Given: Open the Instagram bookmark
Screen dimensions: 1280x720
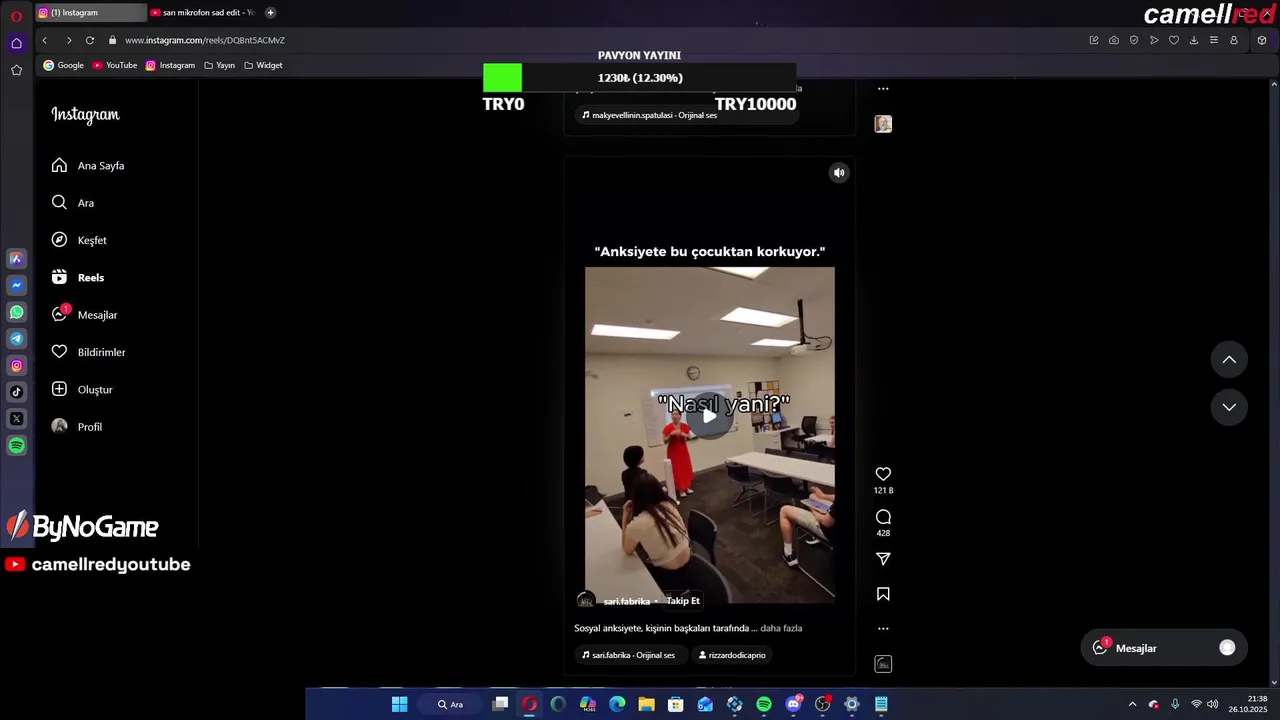Looking at the screenshot, I should point(170,65).
